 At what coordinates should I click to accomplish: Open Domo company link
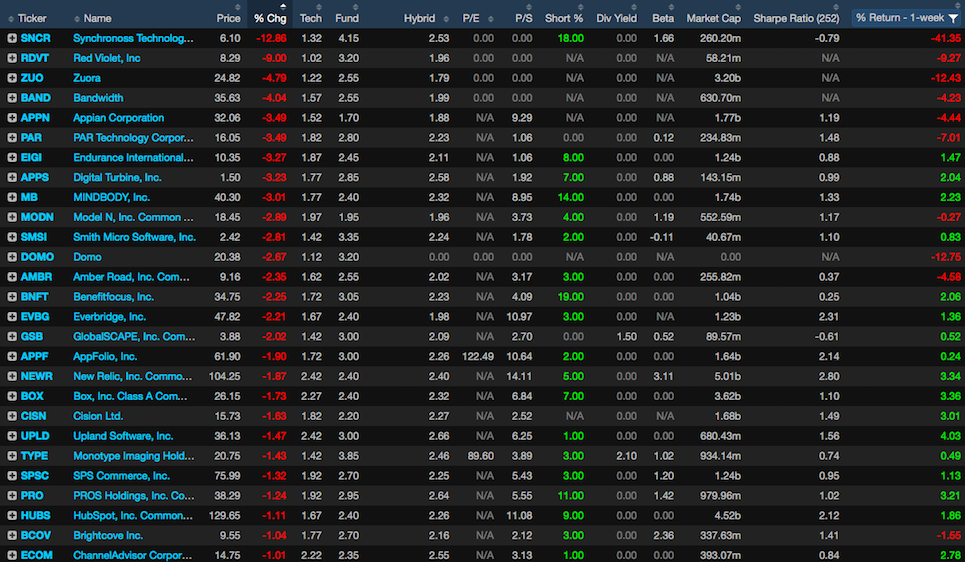click(87, 257)
